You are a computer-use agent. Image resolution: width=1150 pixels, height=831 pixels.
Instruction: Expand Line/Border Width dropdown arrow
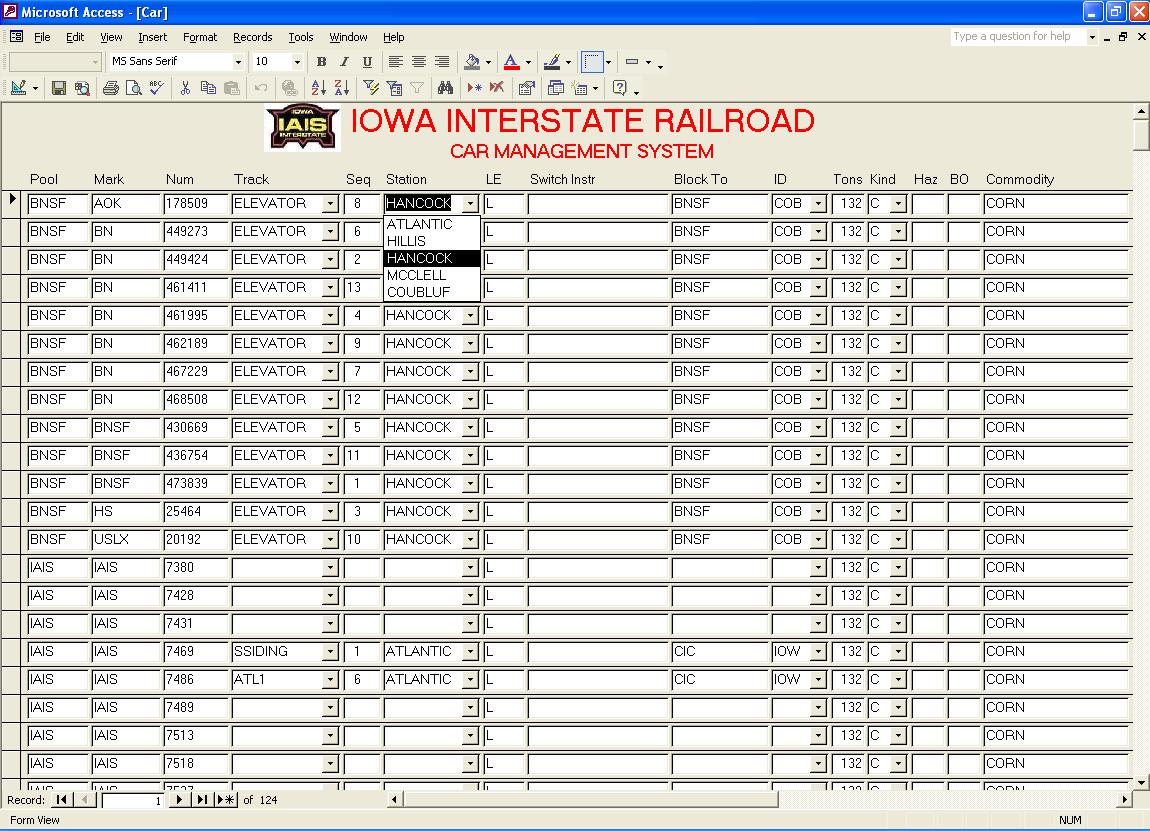pyautogui.click(x=648, y=62)
